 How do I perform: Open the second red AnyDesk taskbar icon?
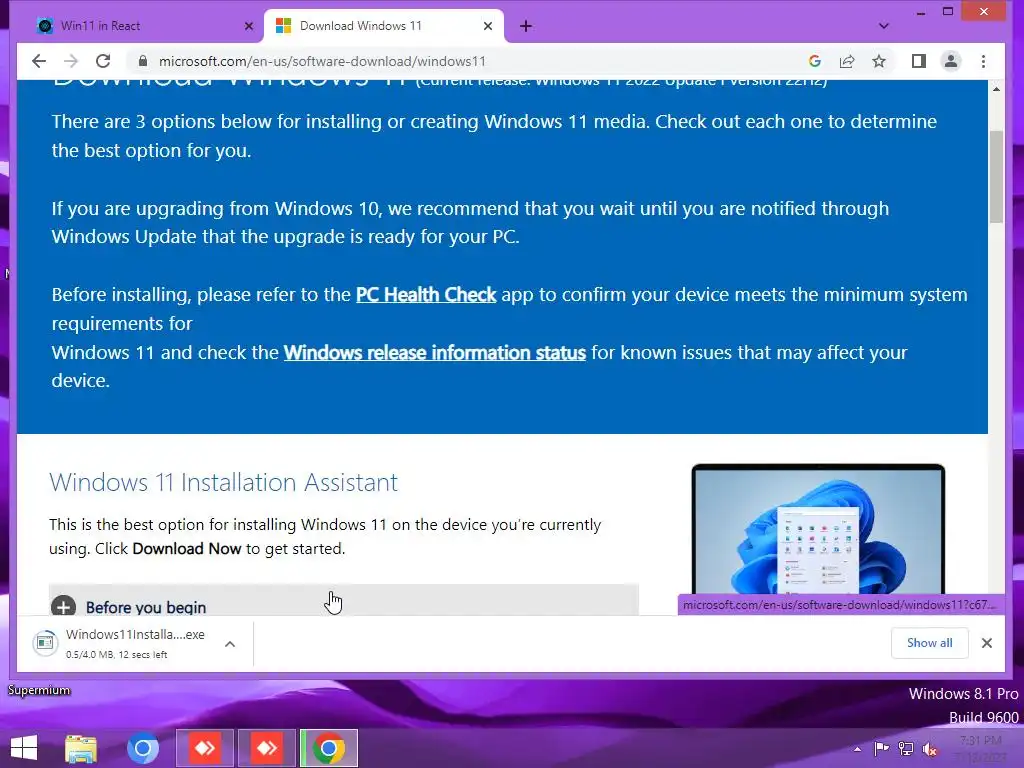pyautogui.click(x=267, y=748)
